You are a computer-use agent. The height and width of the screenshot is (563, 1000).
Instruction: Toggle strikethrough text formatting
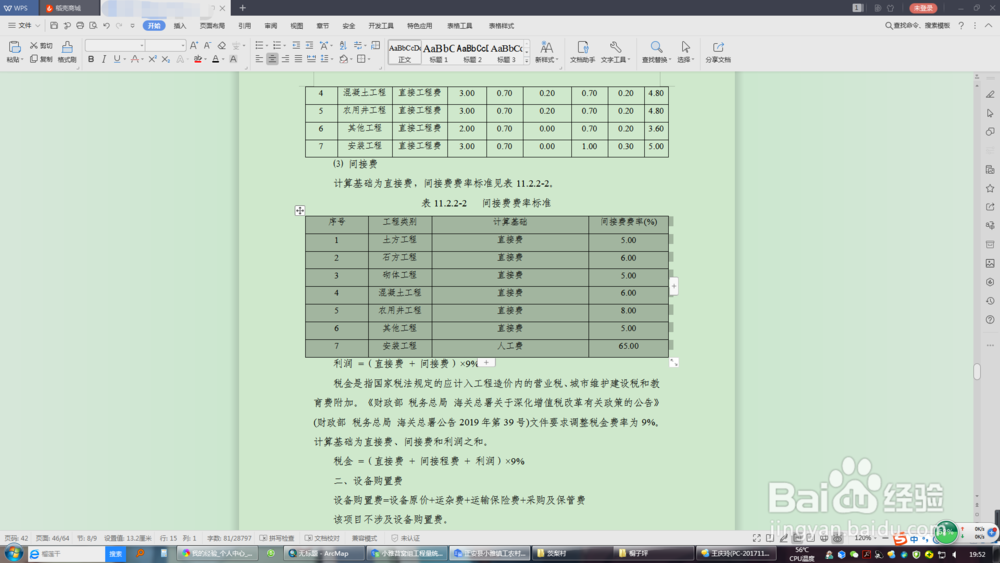[135, 59]
